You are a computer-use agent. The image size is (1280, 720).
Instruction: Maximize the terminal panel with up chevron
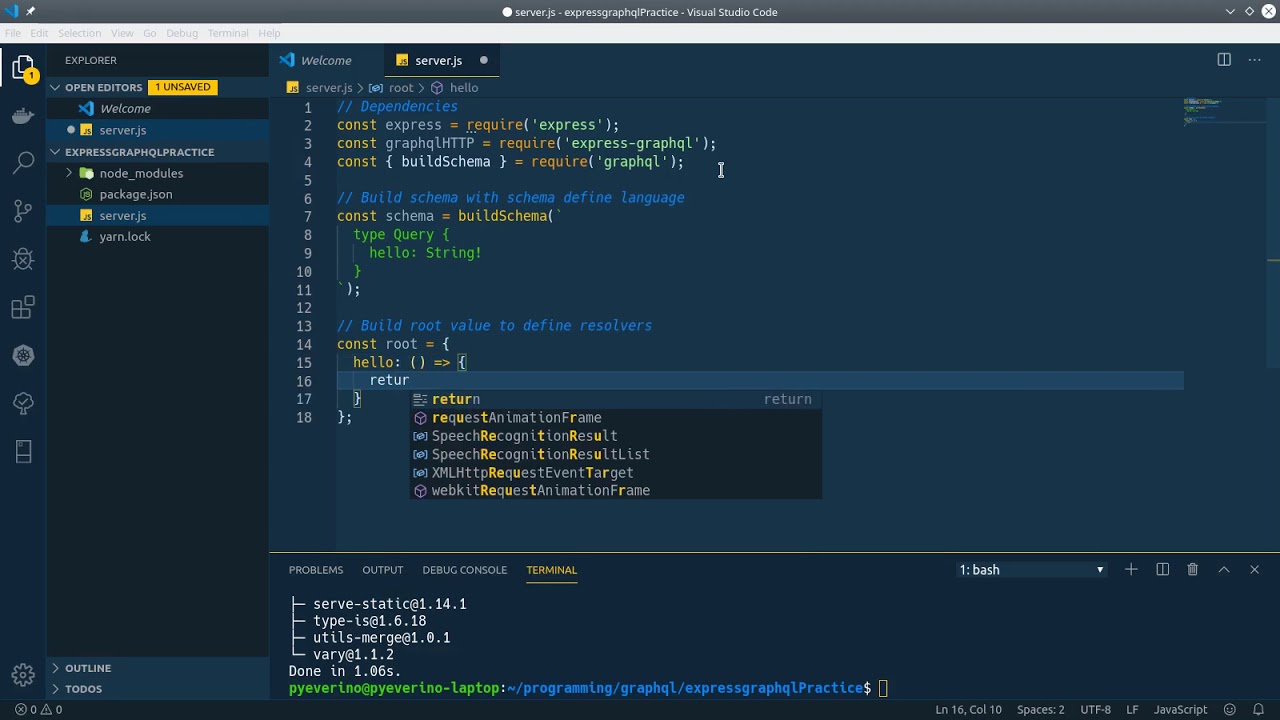(1223, 569)
